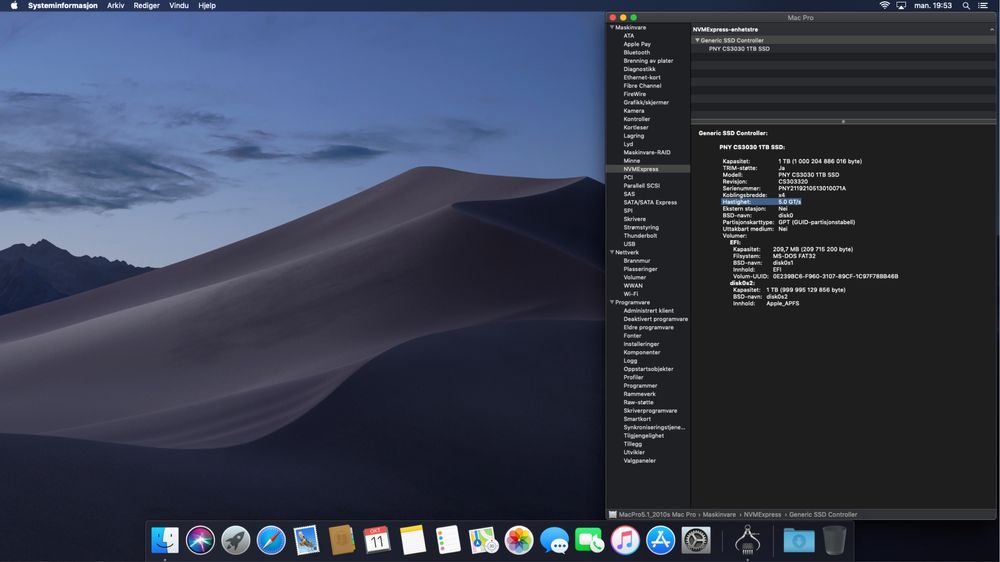Open Contacts book icon in Dock
Screen dimensions: 1000x562
coord(342,540)
